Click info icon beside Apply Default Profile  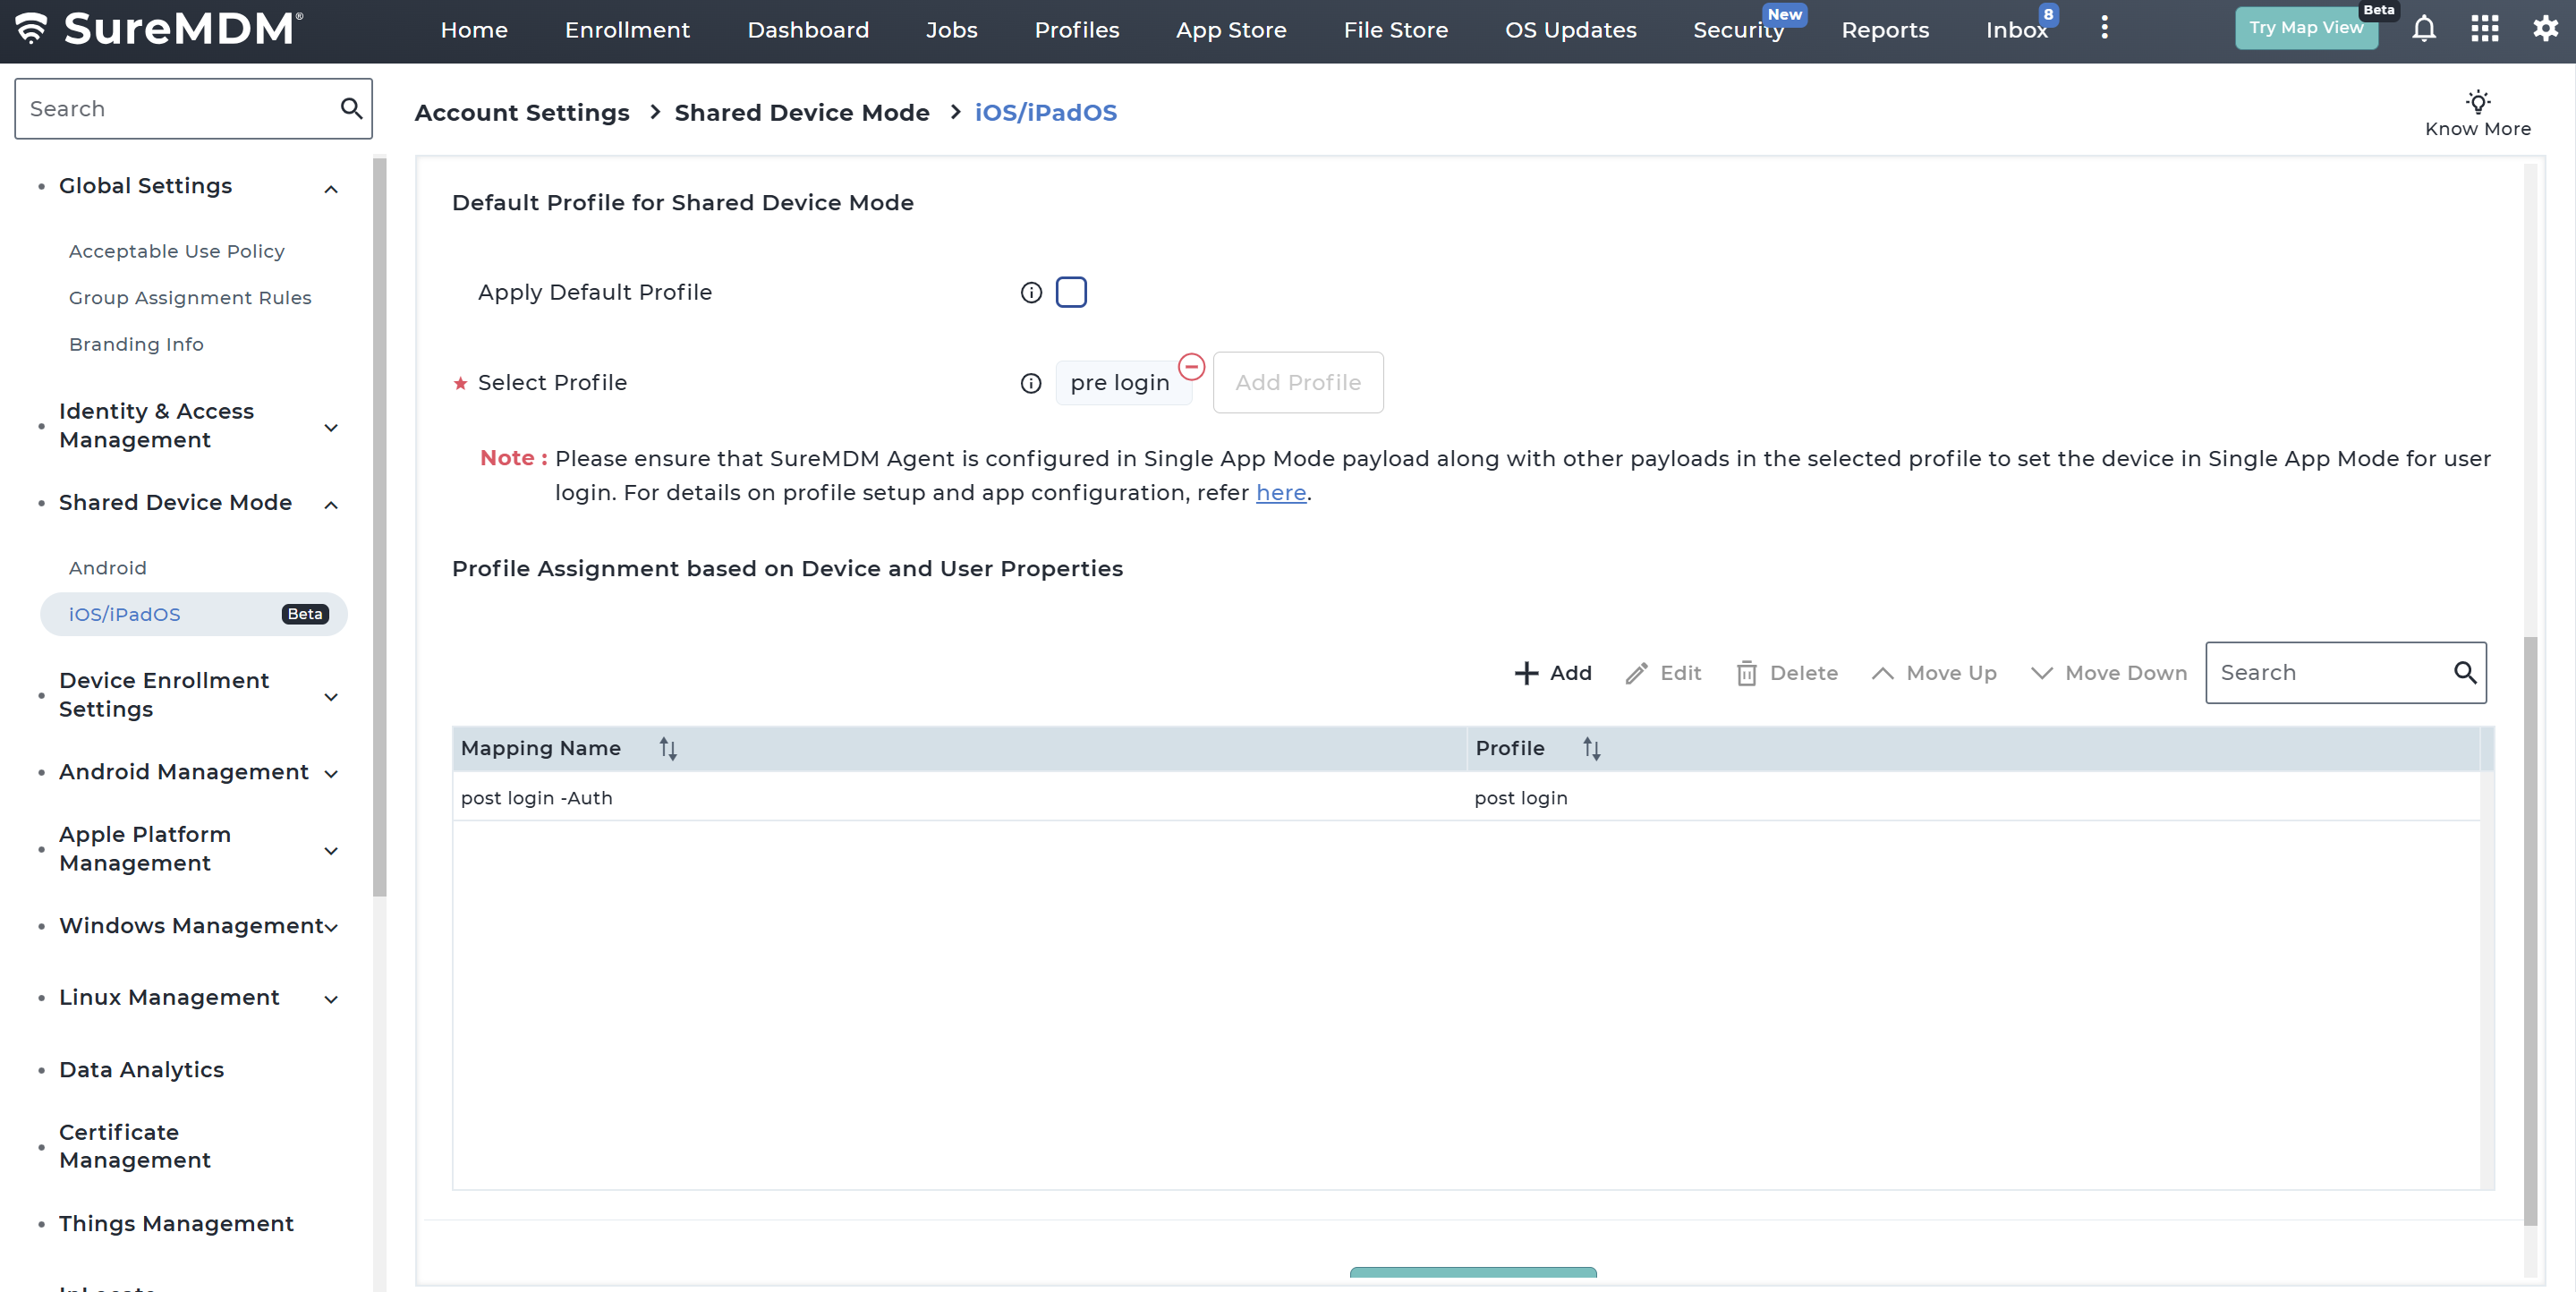pos(1031,292)
